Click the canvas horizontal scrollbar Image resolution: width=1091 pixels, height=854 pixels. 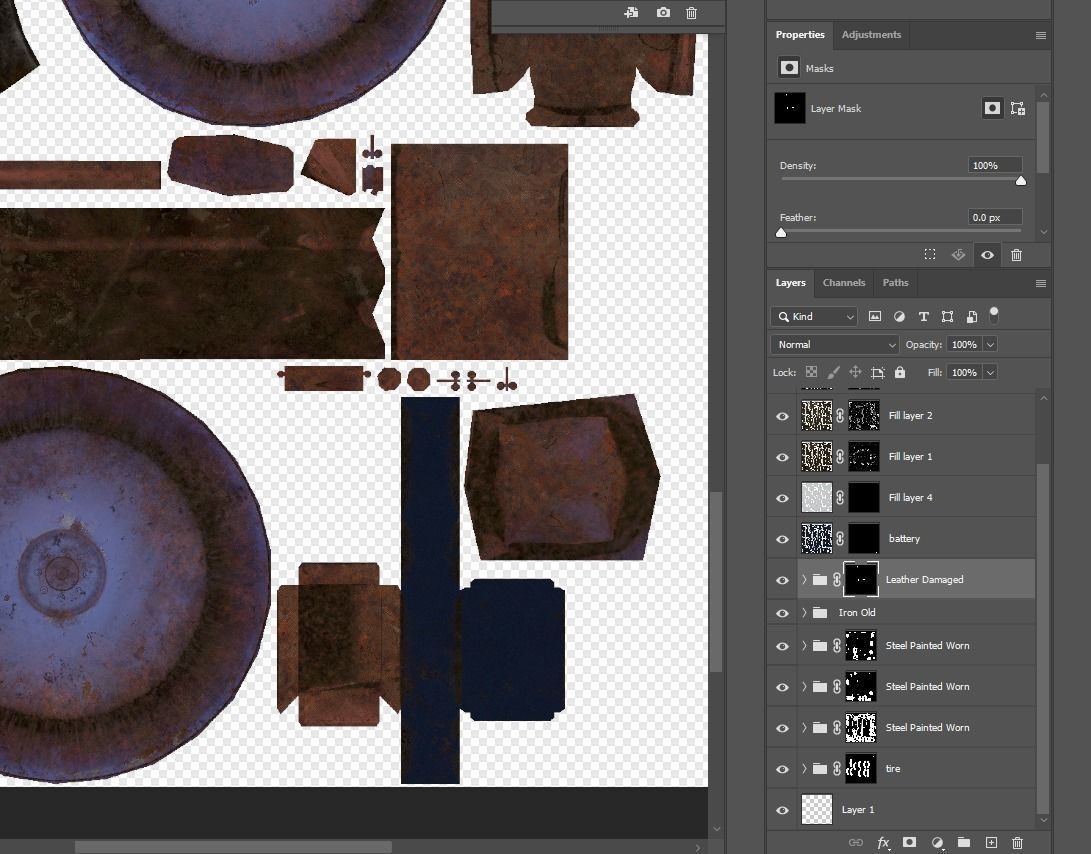233,847
